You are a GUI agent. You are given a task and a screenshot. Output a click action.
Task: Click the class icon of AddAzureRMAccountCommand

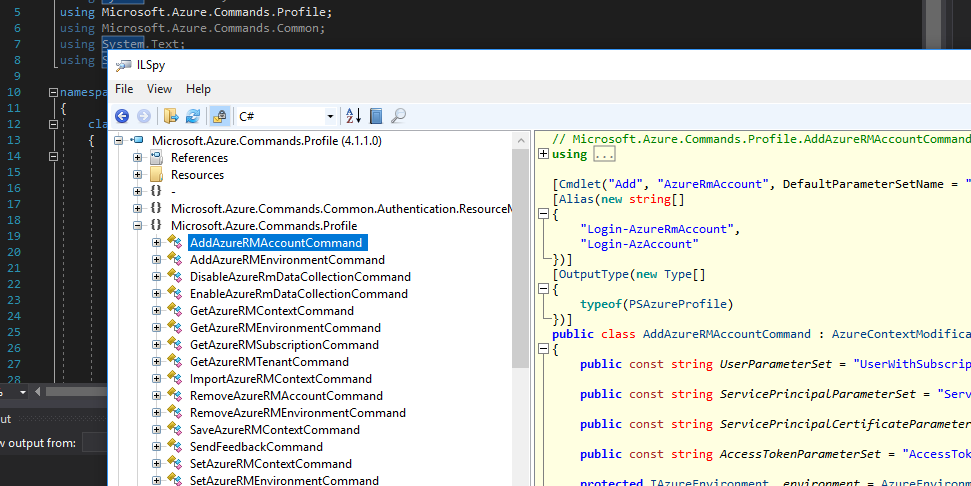click(x=175, y=243)
